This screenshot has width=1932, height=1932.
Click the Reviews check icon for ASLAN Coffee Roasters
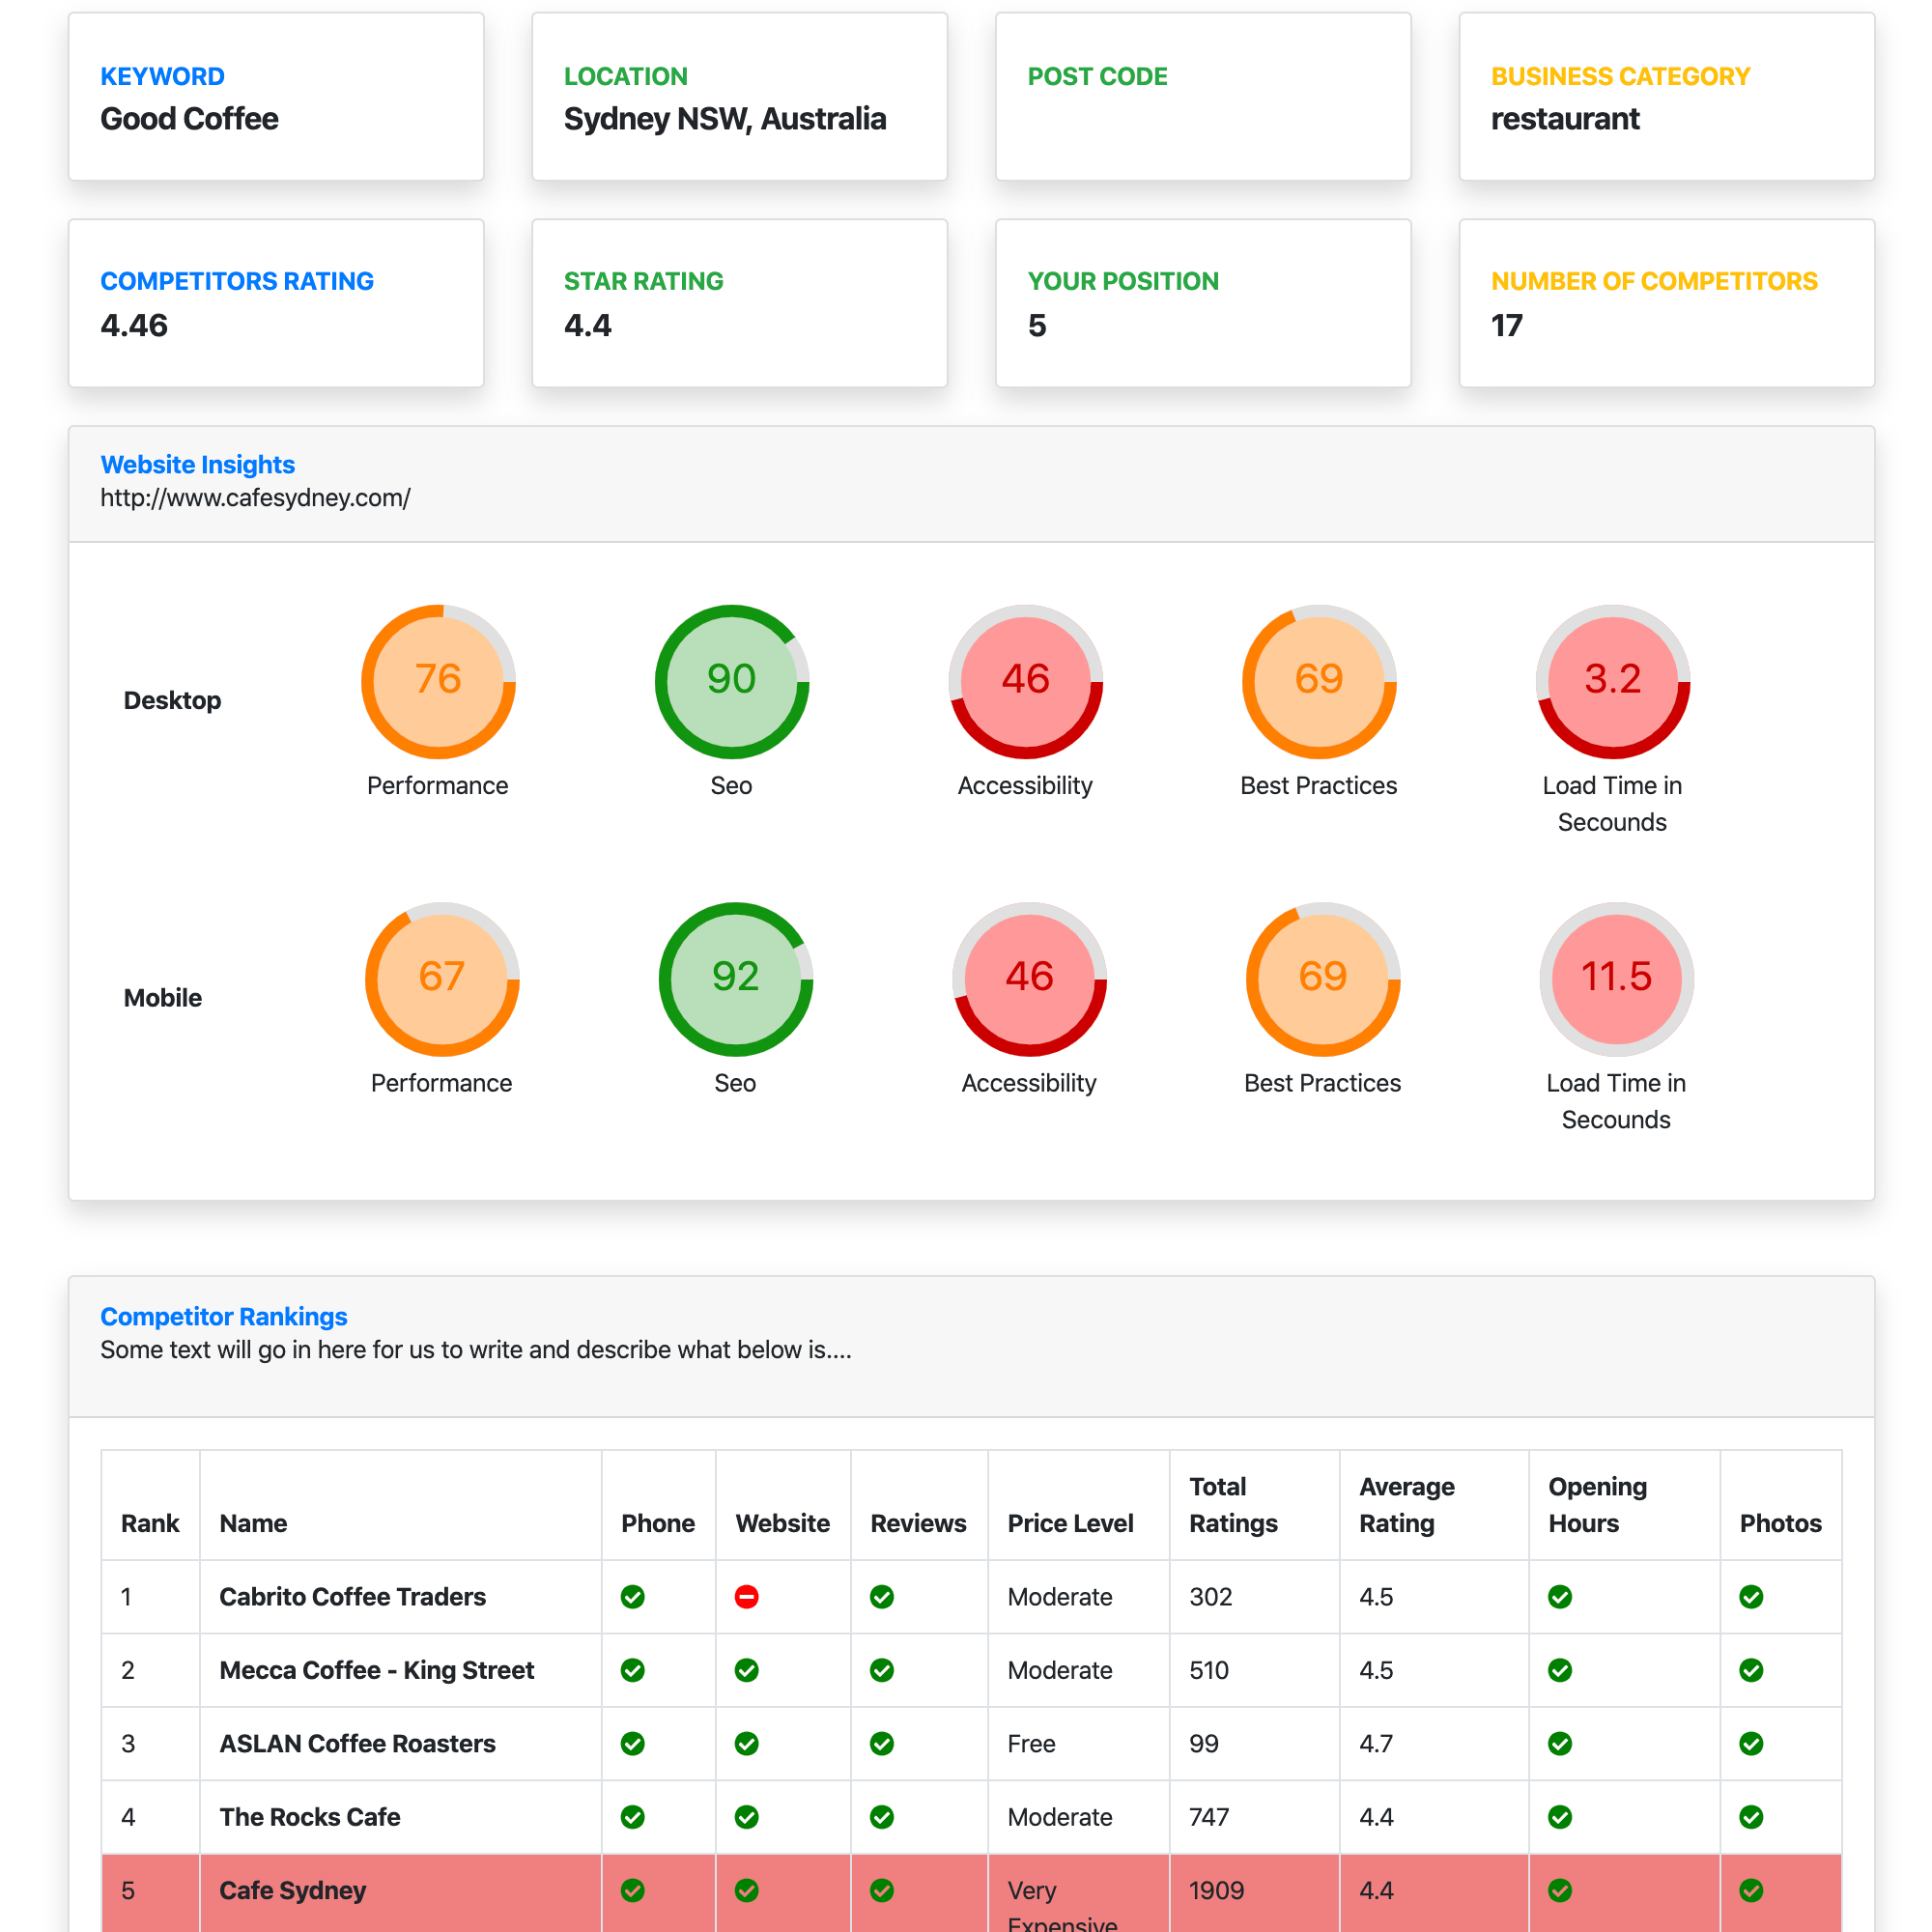coord(881,1744)
